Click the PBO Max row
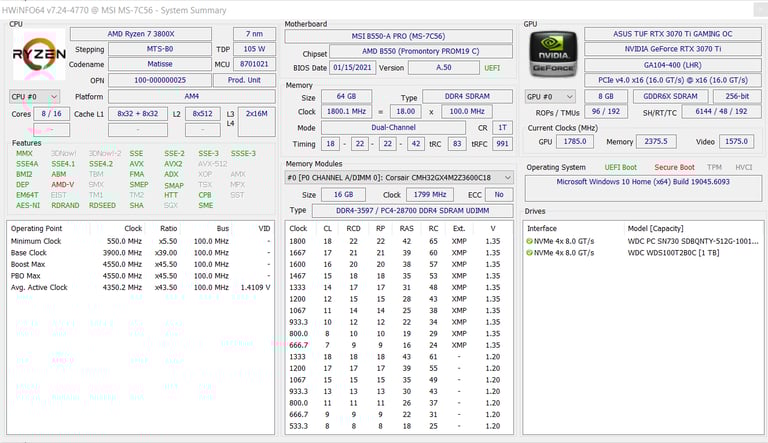 point(141,276)
